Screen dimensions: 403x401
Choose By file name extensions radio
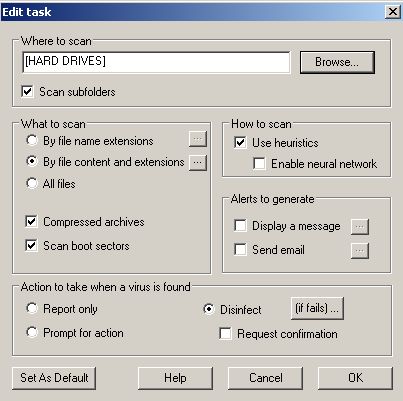(x=32, y=140)
